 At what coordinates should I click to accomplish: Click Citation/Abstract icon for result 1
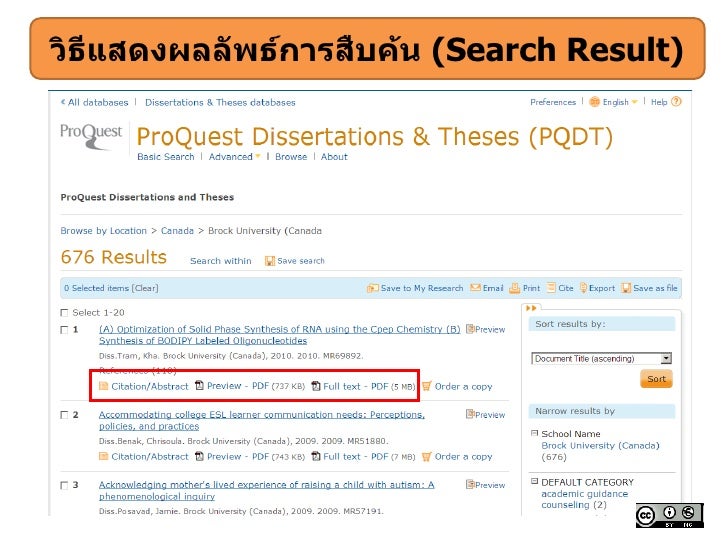(x=104, y=386)
